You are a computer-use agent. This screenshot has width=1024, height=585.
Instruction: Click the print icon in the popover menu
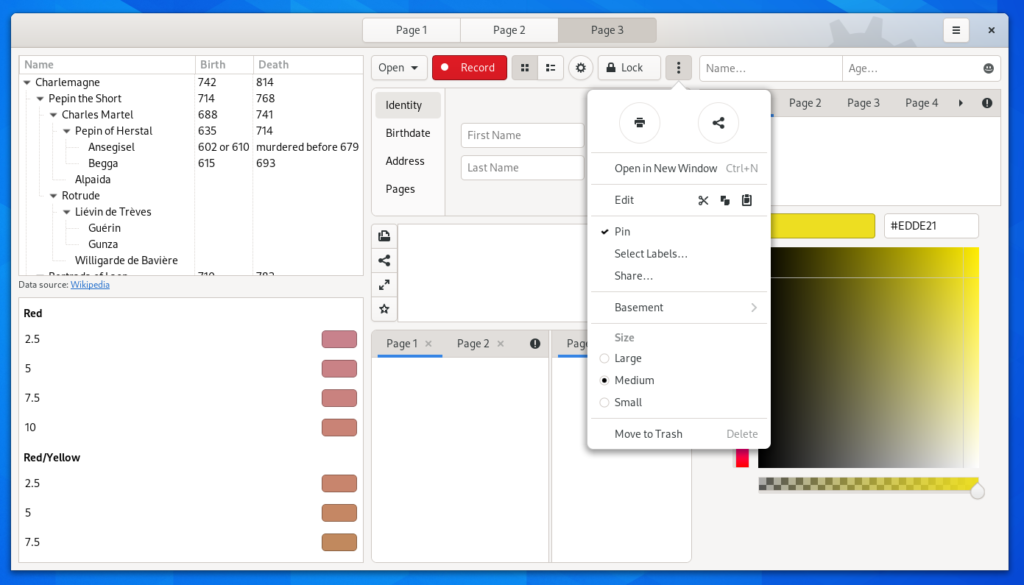[640, 124]
